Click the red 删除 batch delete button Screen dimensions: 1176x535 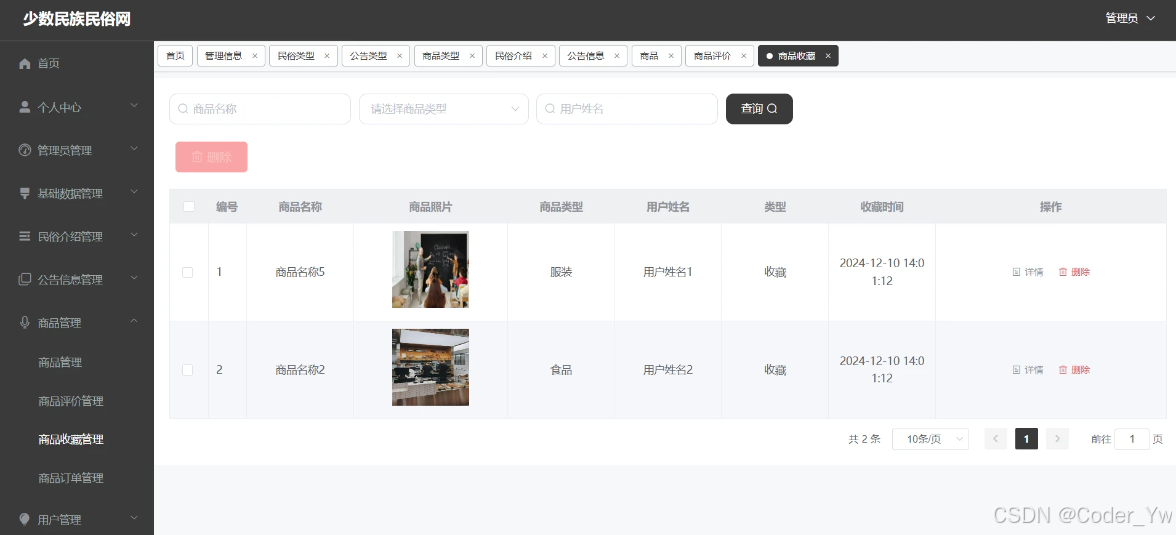(212, 157)
